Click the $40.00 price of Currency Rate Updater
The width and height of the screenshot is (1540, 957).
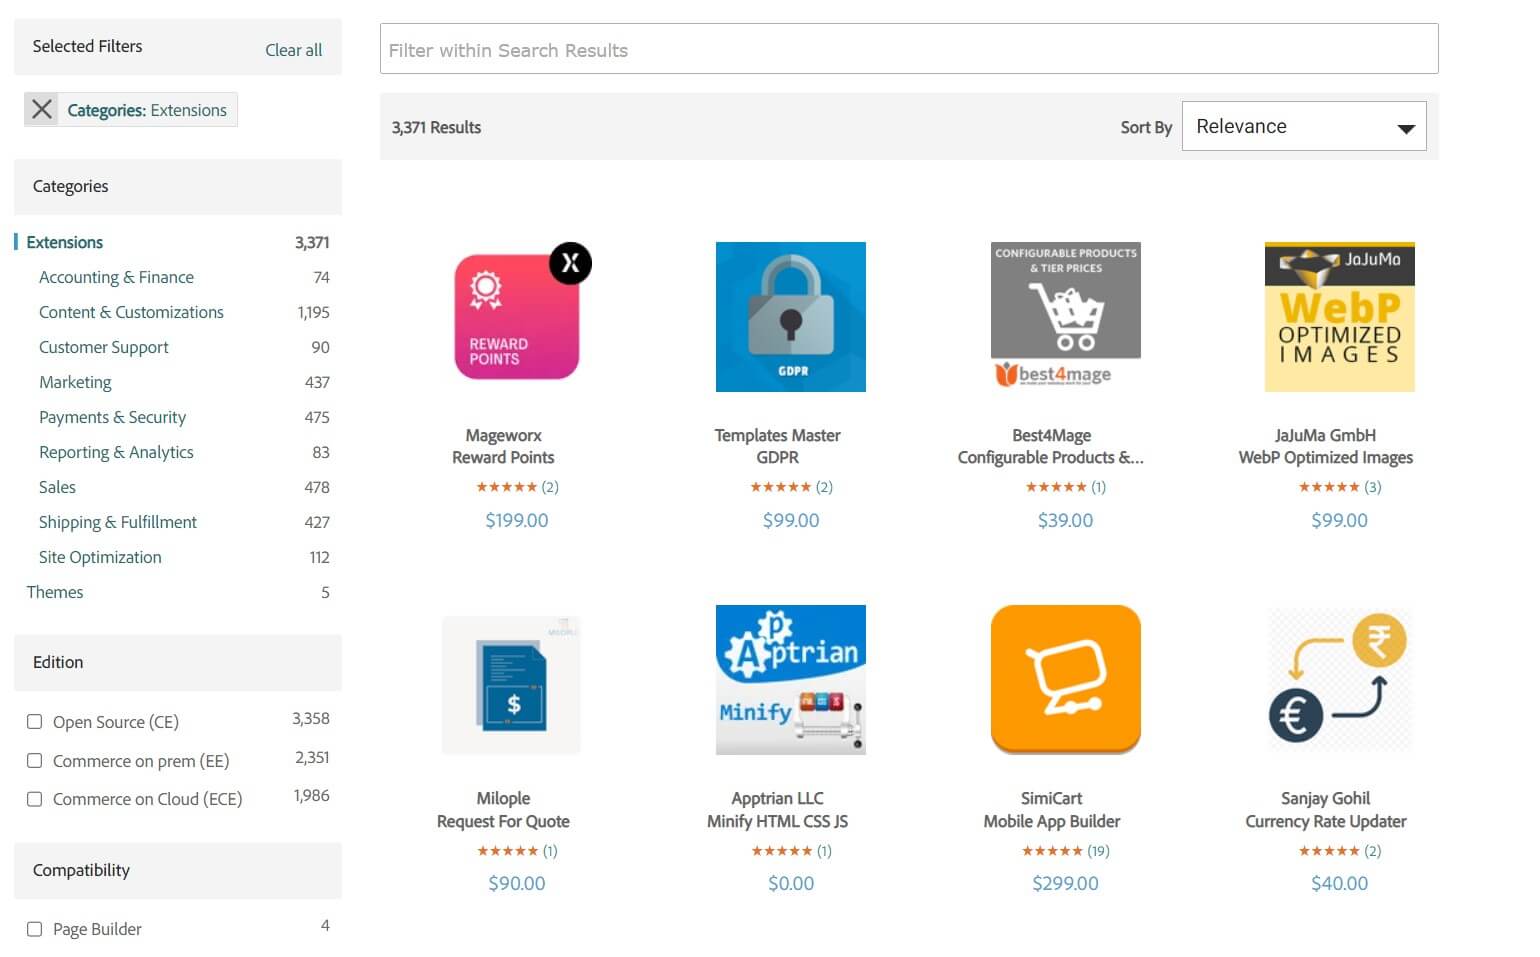(1340, 883)
